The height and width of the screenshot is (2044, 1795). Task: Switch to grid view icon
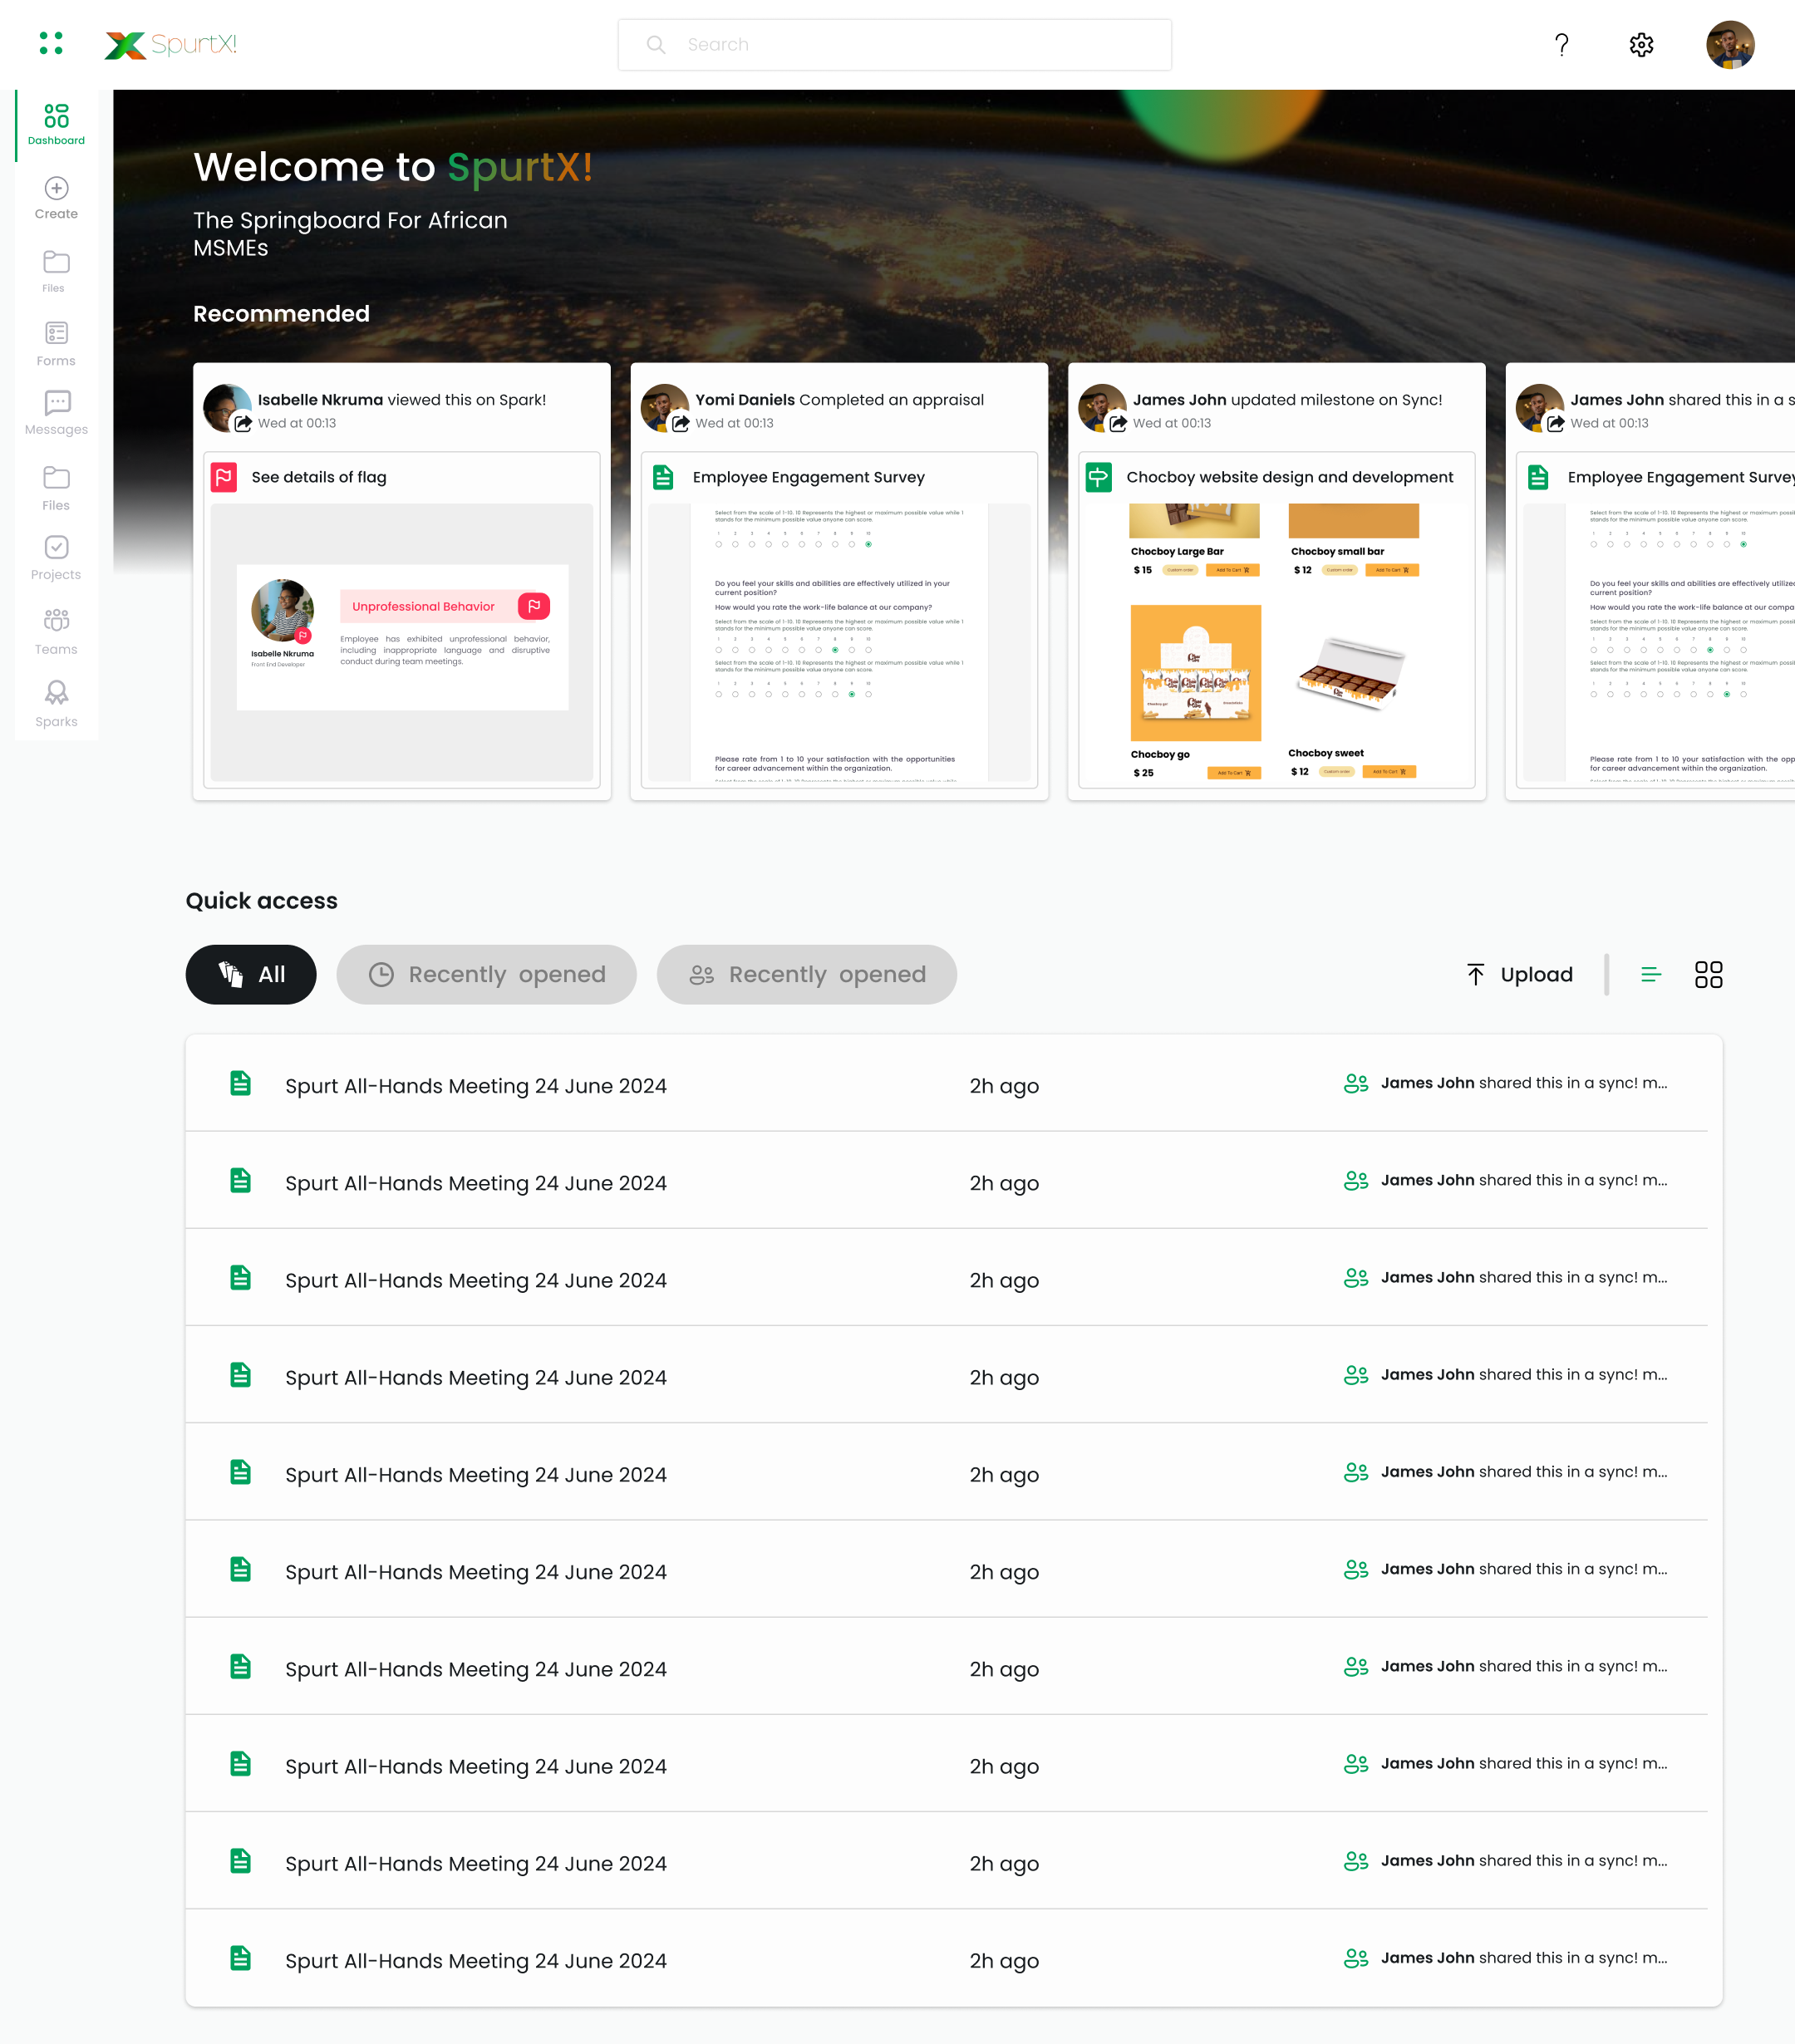tap(1708, 974)
